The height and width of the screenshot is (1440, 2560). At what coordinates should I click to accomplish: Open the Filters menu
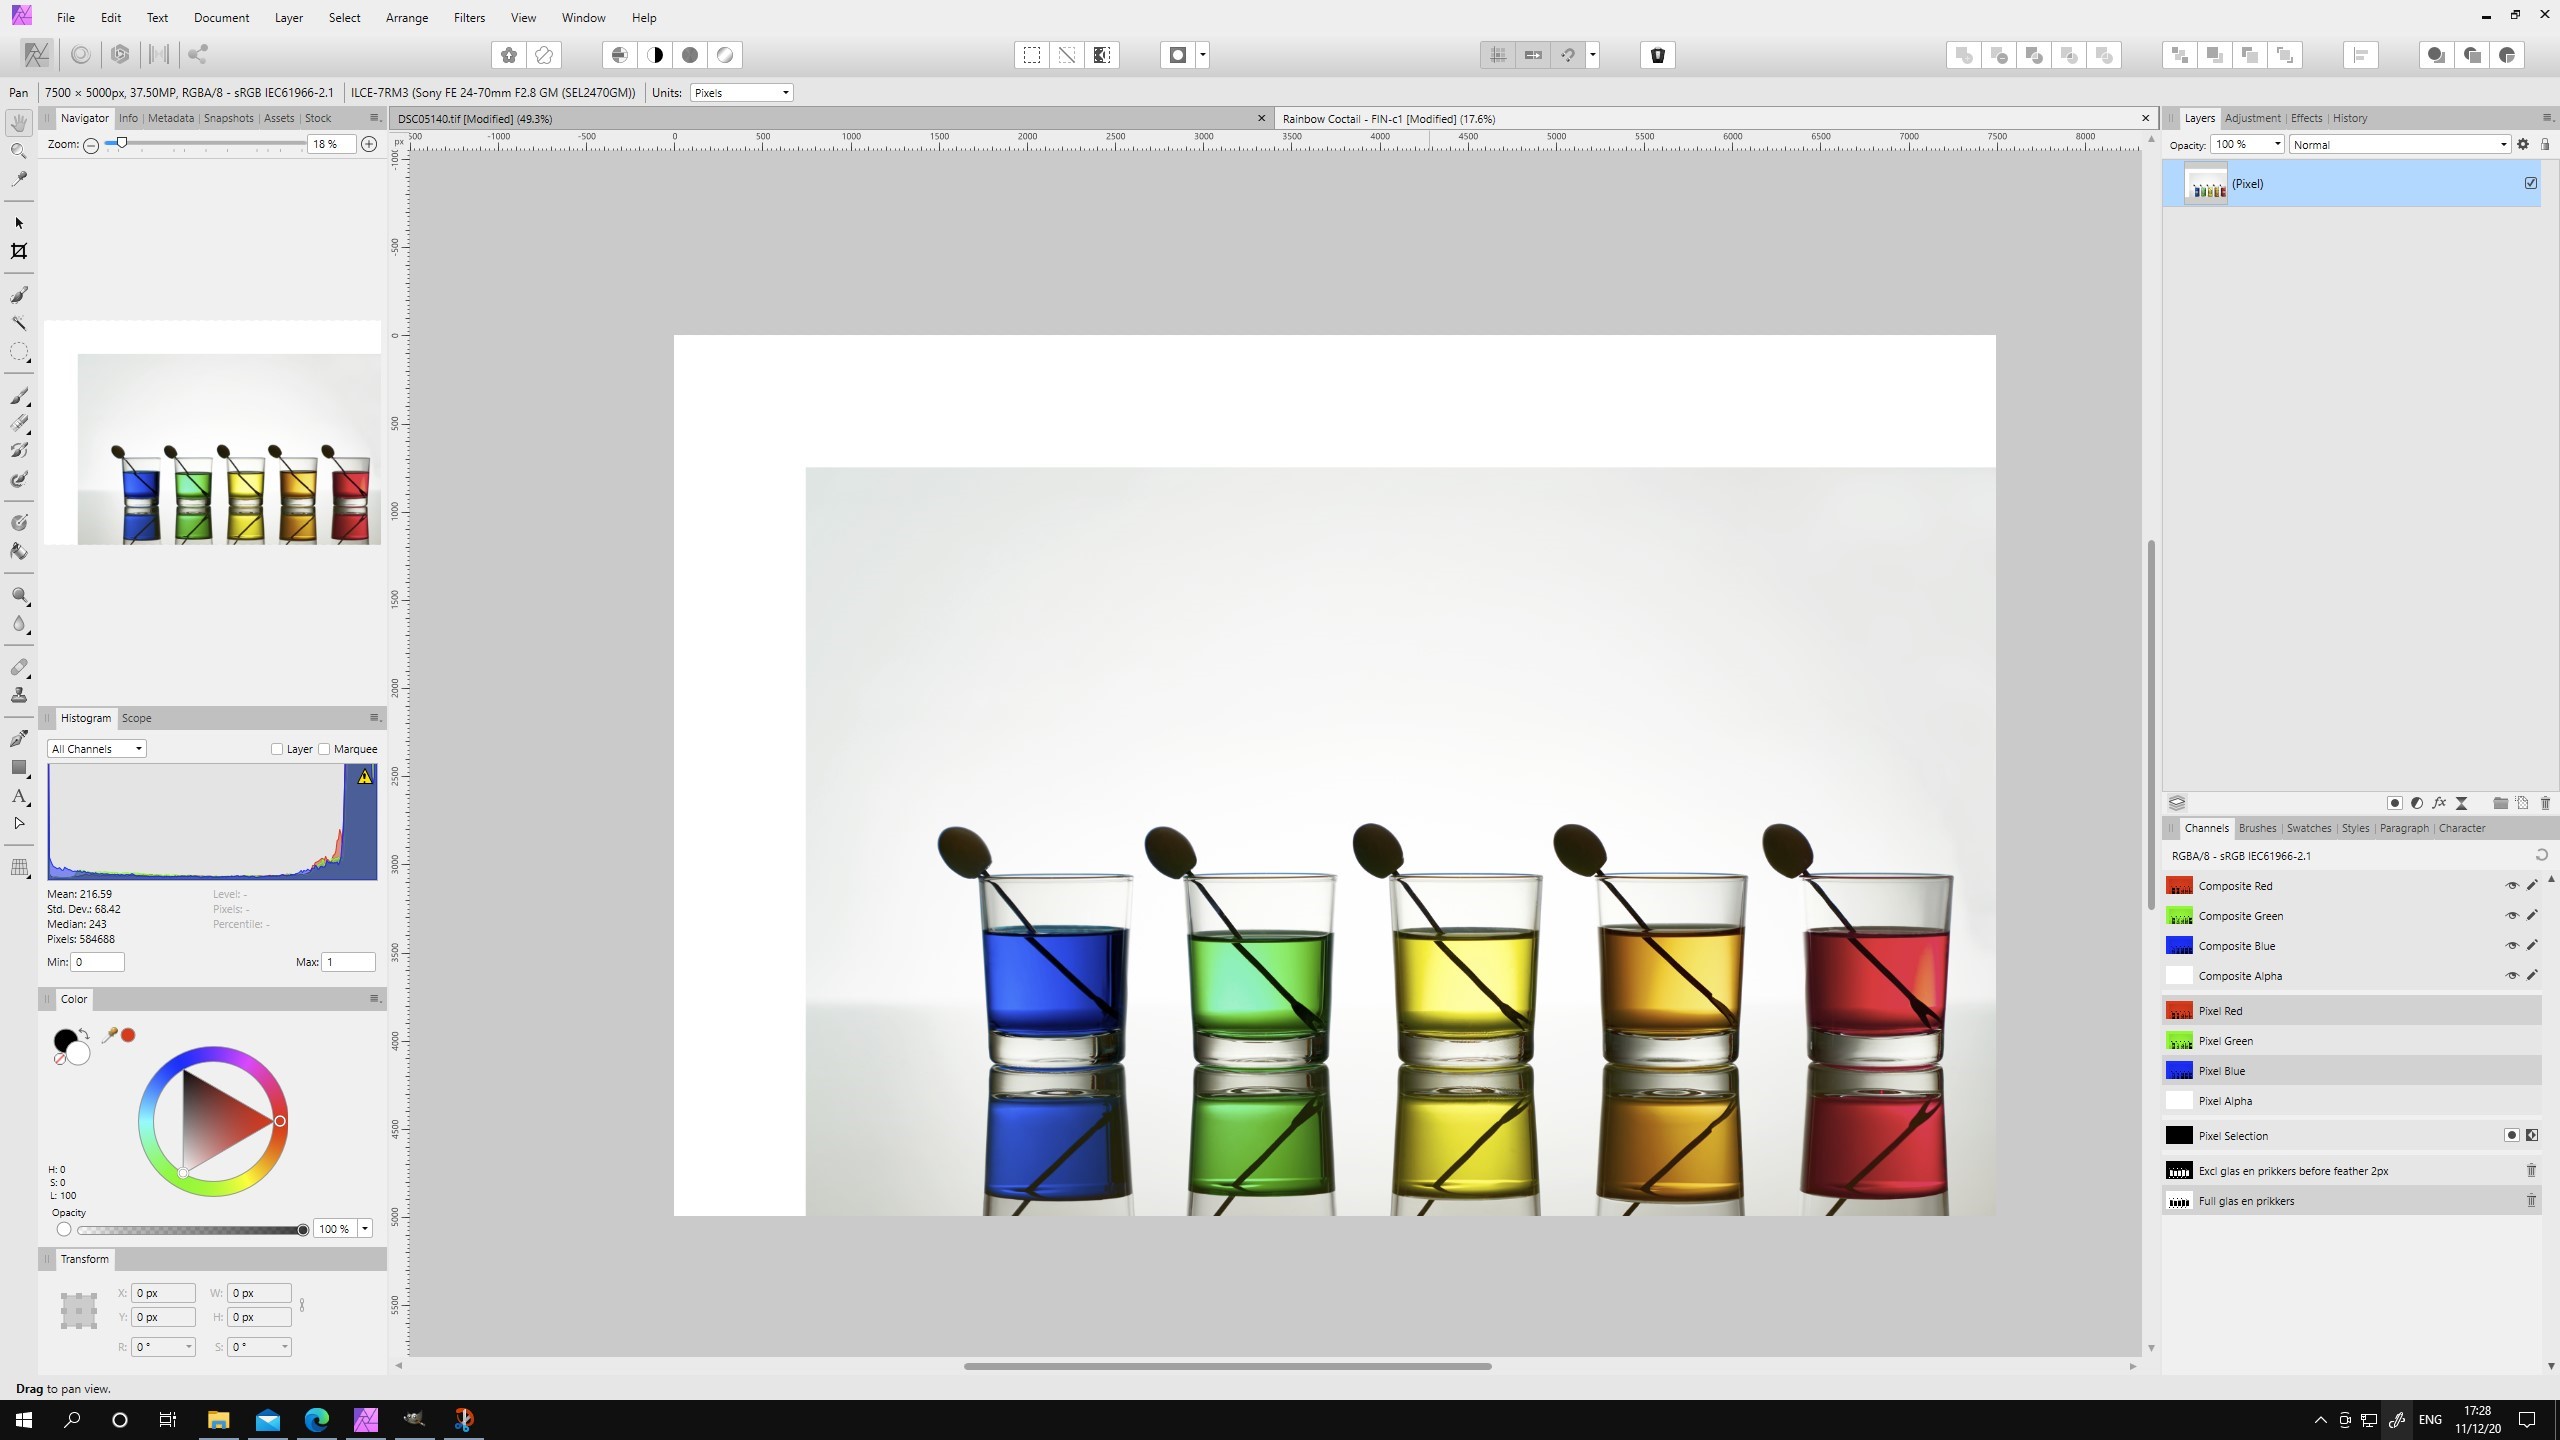pyautogui.click(x=468, y=18)
